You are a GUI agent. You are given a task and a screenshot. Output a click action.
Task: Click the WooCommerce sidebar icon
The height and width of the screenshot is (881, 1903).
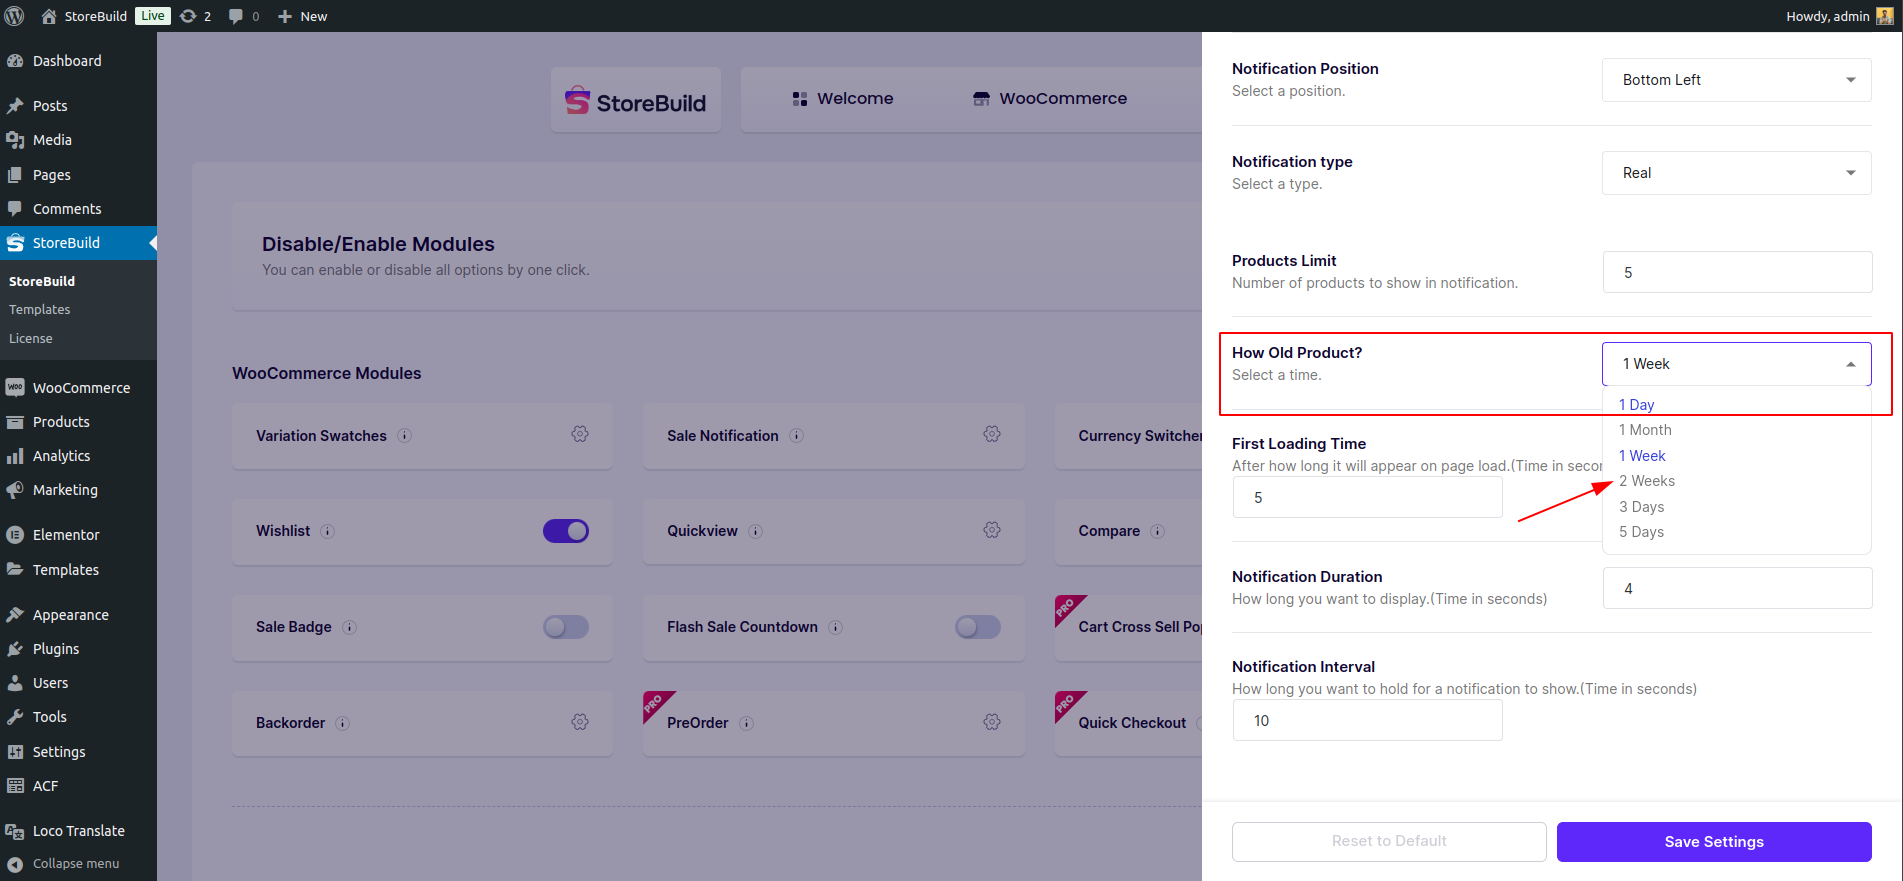point(15,388)
